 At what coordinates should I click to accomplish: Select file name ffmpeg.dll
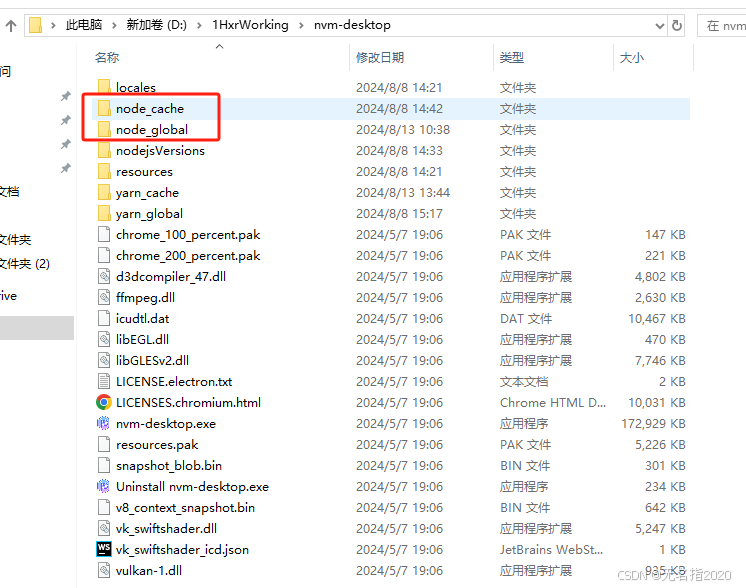pos(145,297)
